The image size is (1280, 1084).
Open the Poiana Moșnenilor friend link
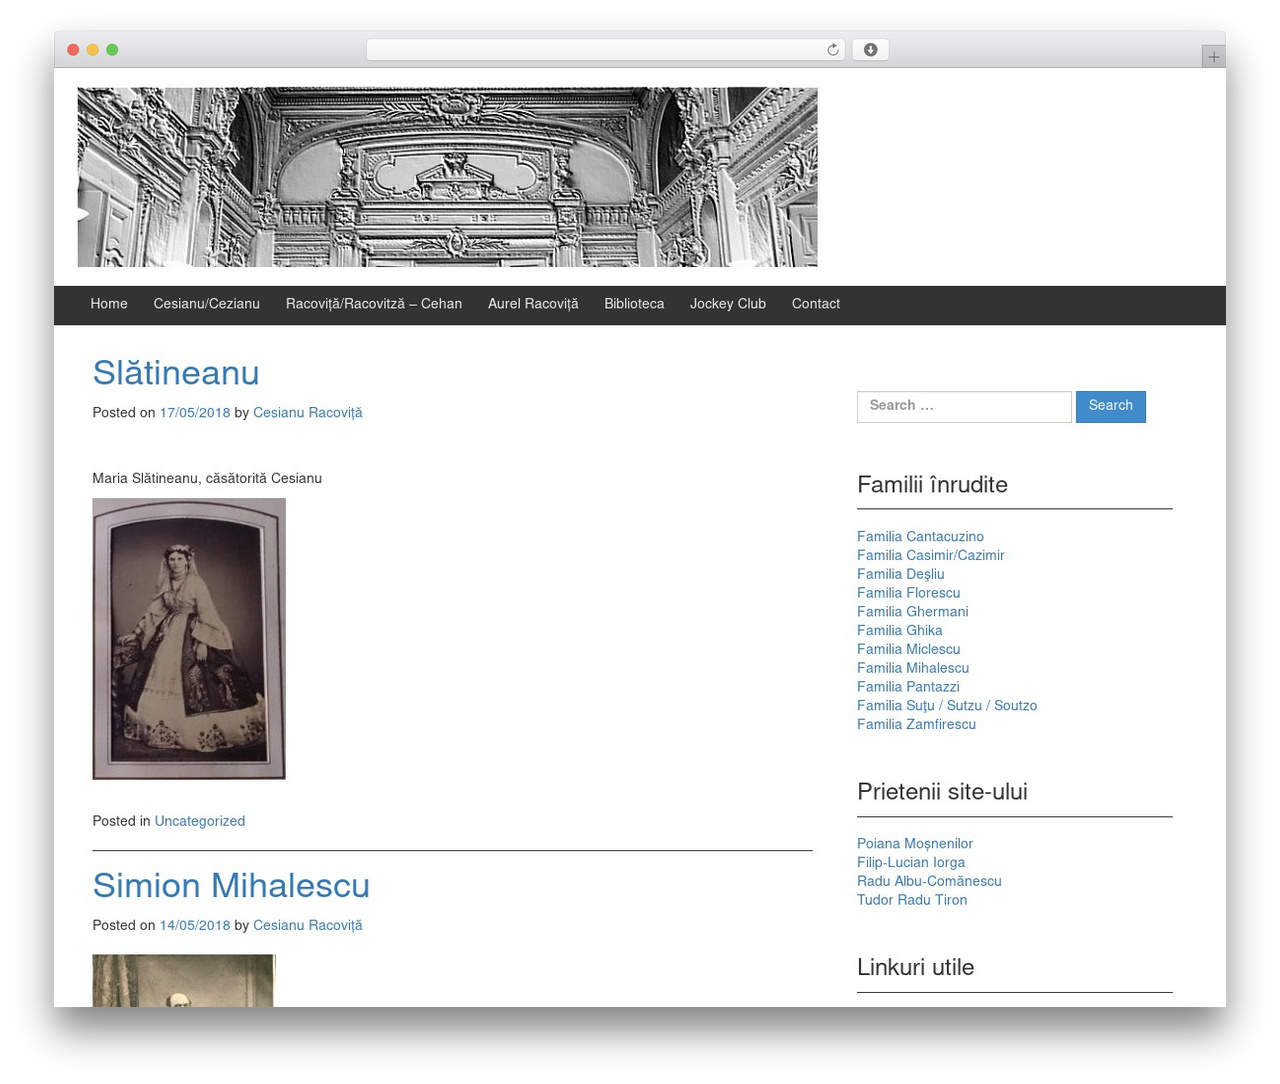point(915,845)
